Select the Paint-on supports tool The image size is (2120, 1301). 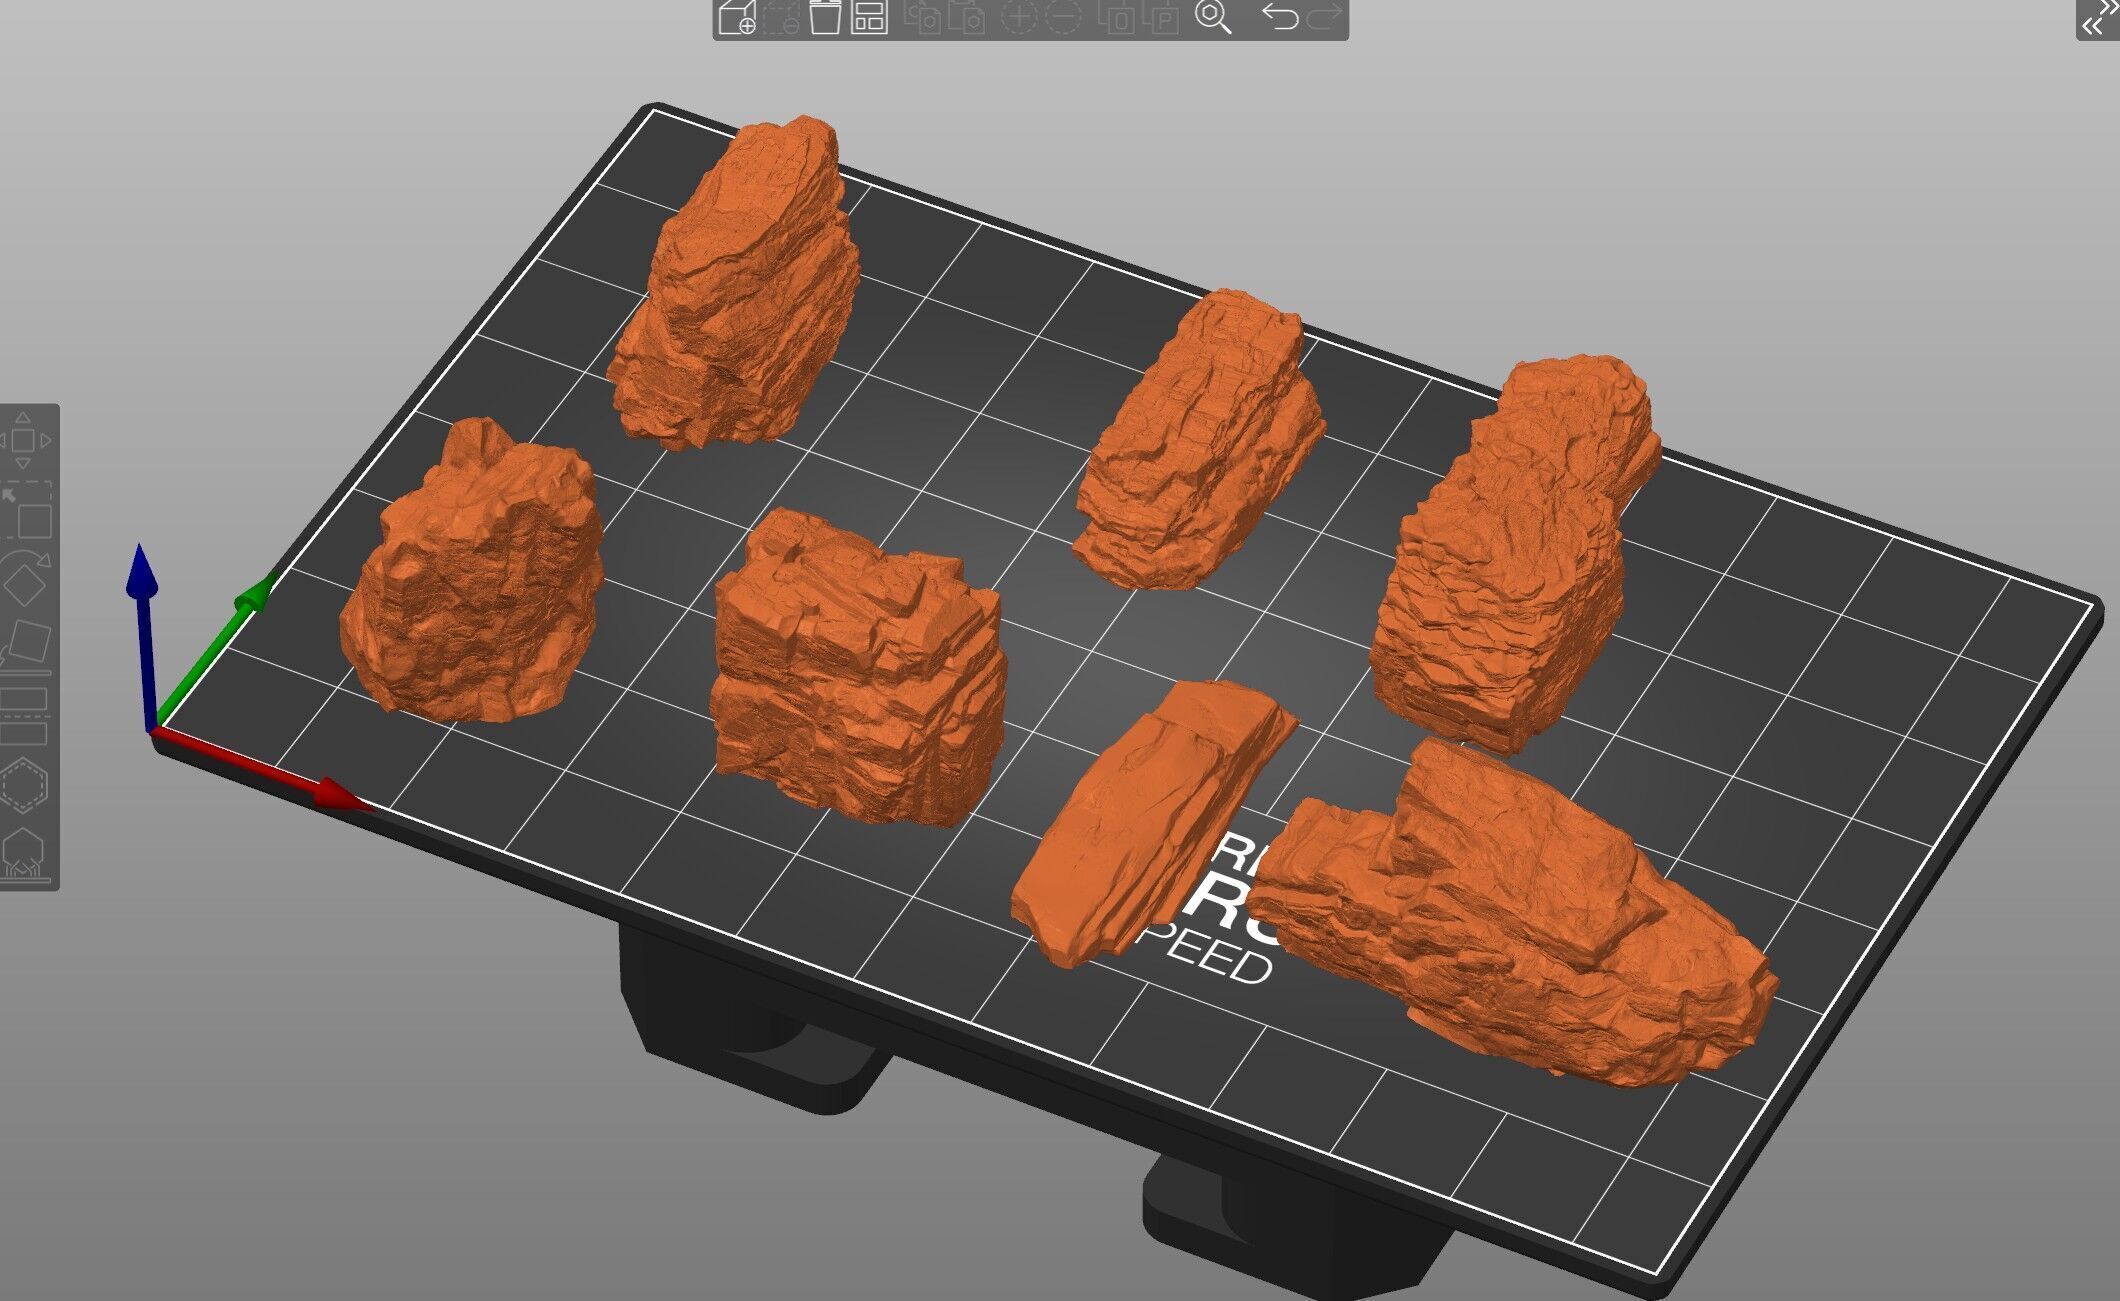point(25,785)
